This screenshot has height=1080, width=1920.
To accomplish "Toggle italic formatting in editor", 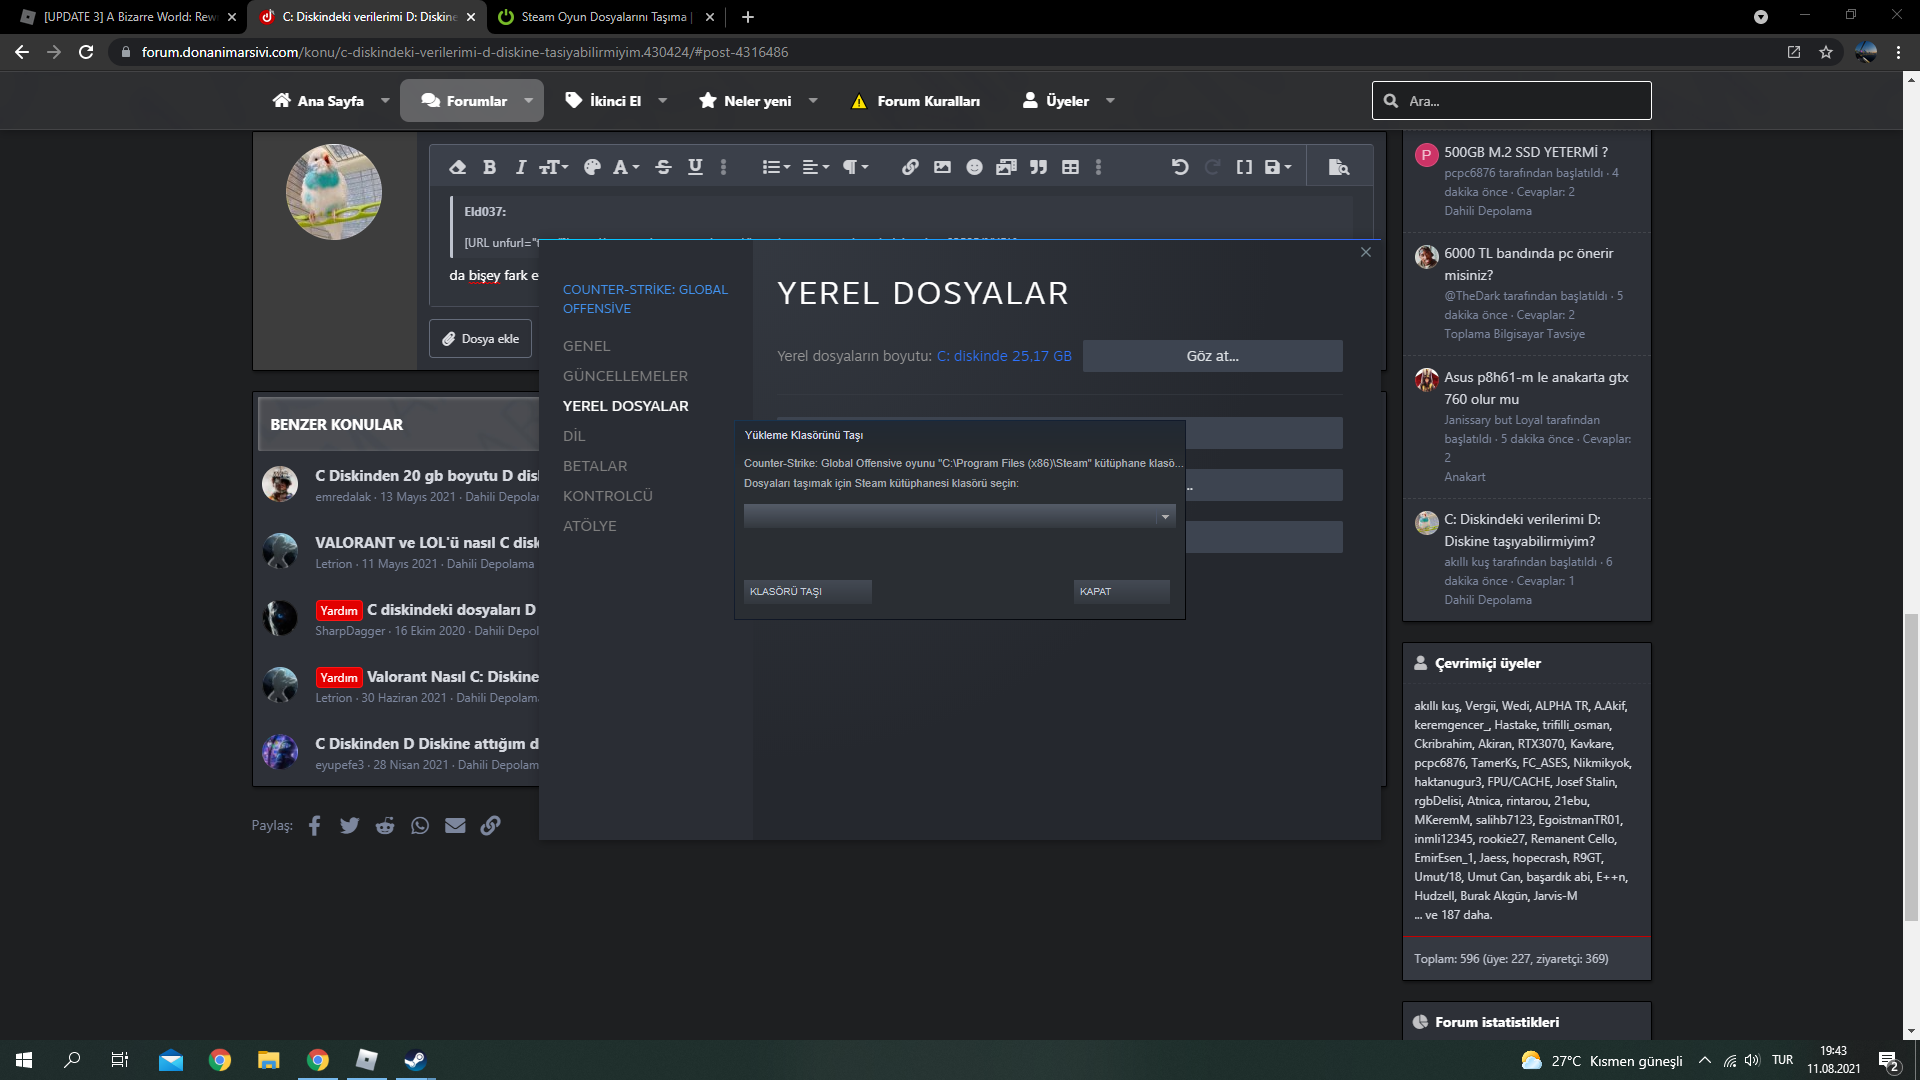I will 520,167.
